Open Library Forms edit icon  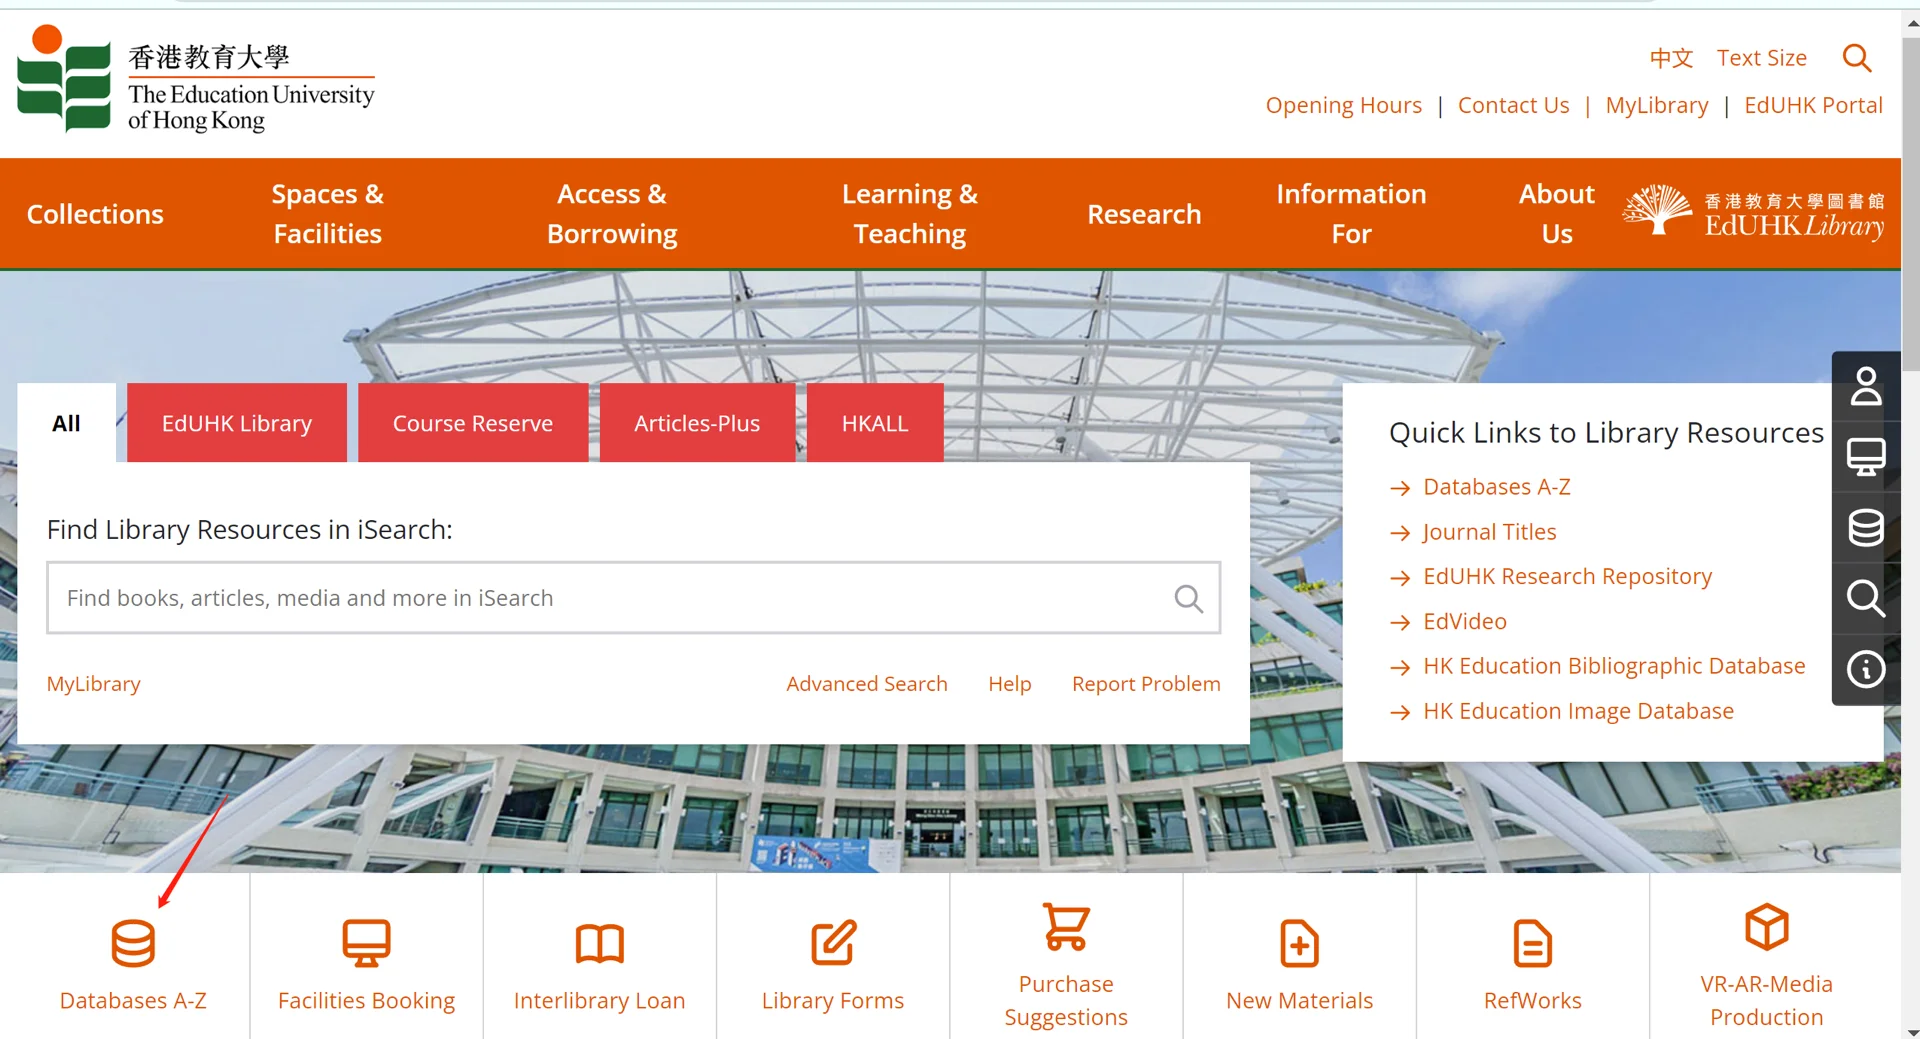click(x=833, y=942)
